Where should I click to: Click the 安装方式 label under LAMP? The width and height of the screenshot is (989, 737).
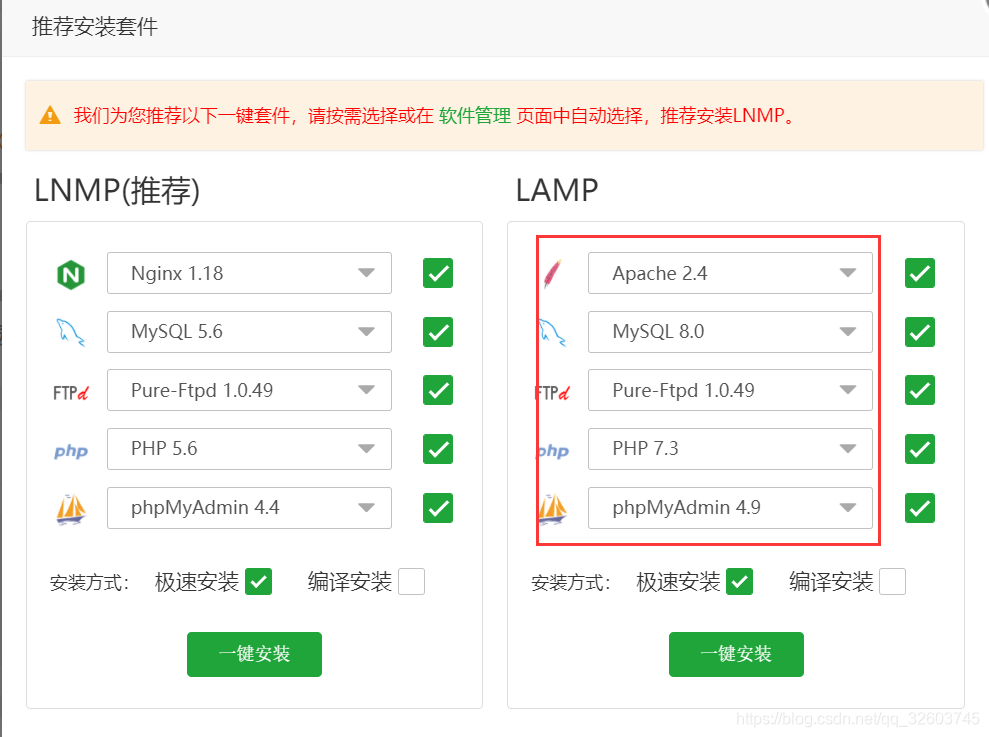pyautogui.click(x=571, y=582)
